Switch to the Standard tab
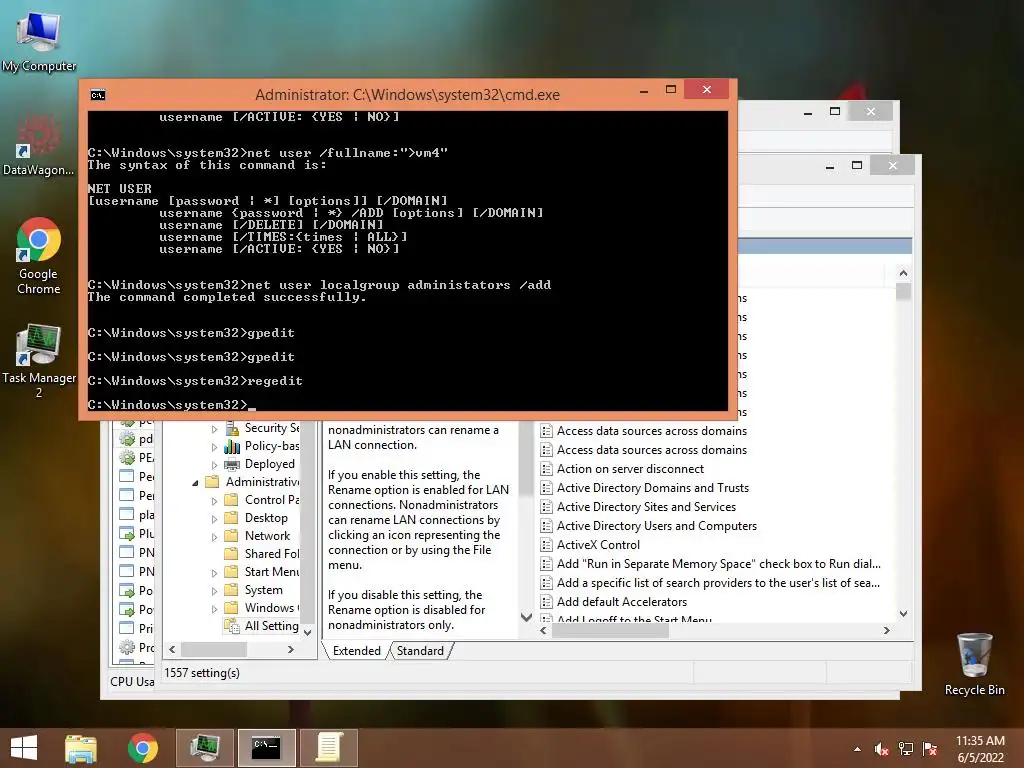This screenshot has height=768, width=1024. click(420, 650)
